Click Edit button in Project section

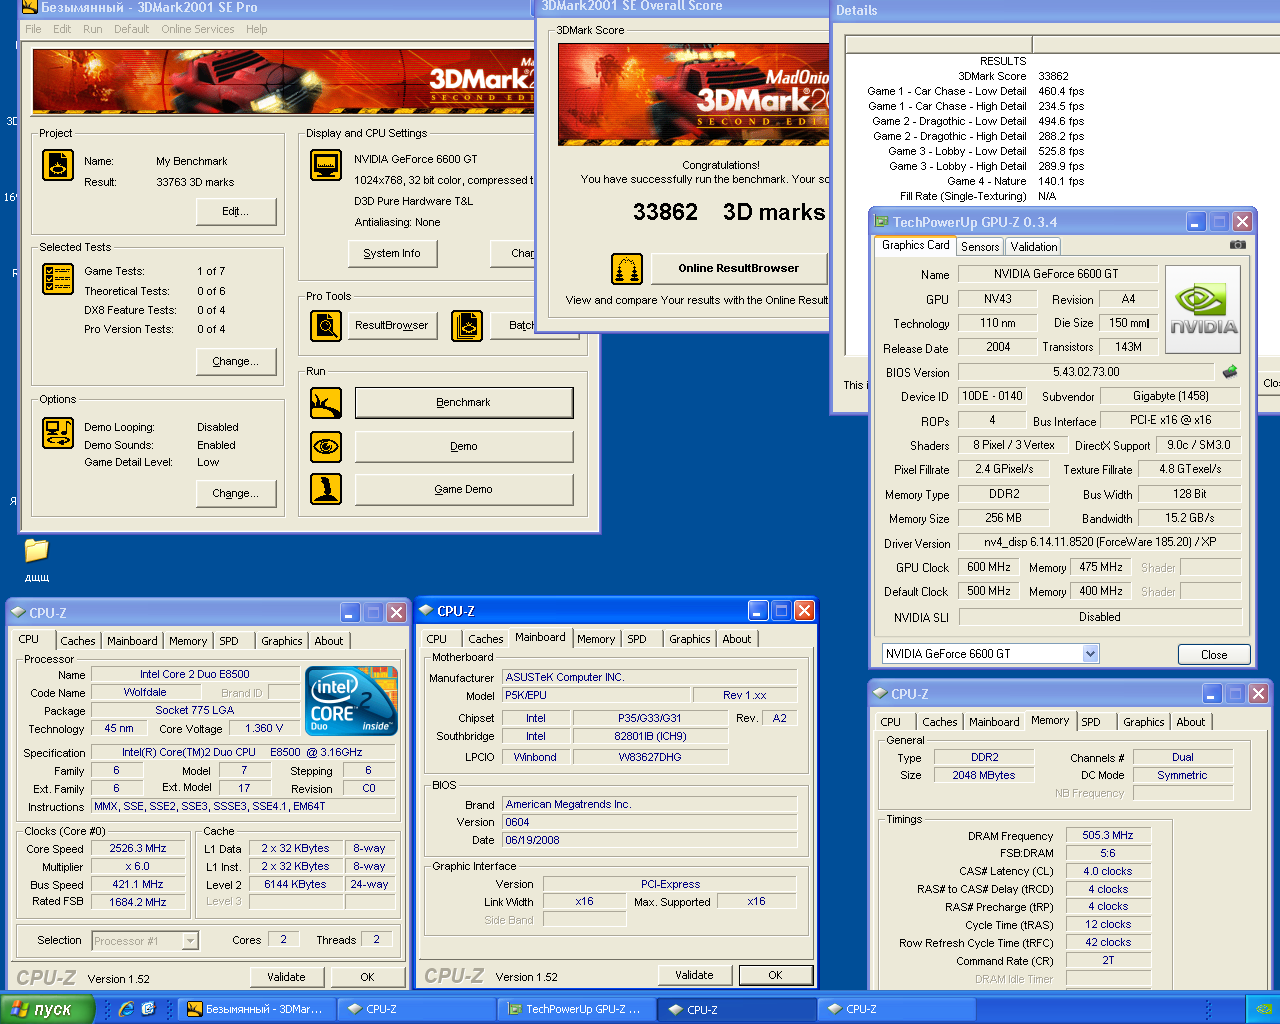[235, 212]
